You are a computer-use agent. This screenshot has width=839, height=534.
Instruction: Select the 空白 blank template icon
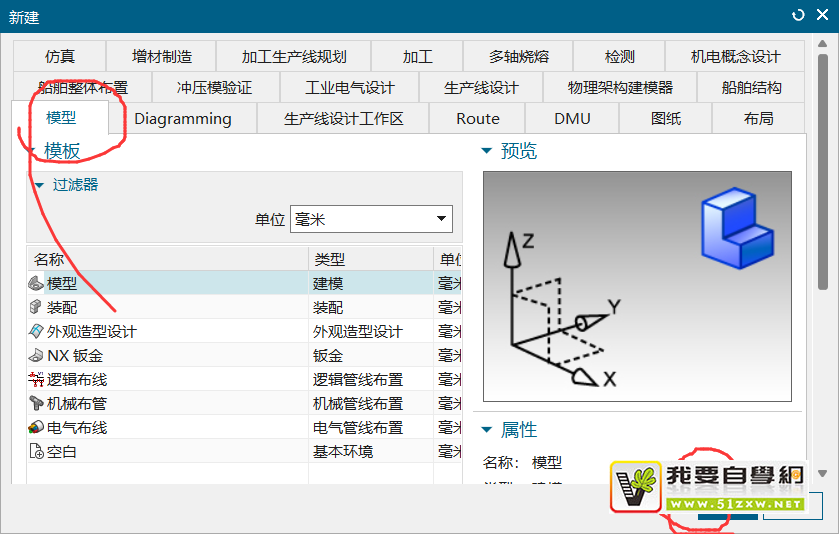click(x=36, y=451)
